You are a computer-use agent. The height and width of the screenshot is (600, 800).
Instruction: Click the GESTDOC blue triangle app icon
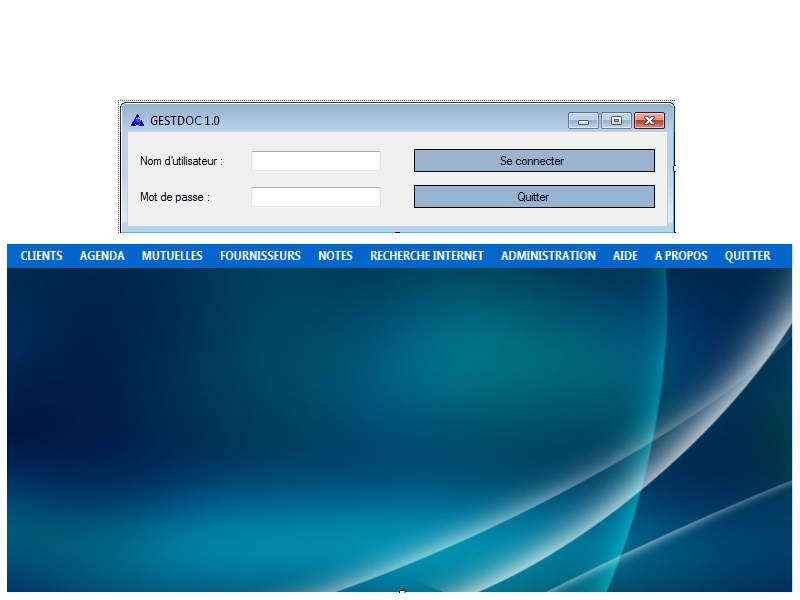pyautogui.click(x=137, y=120)
